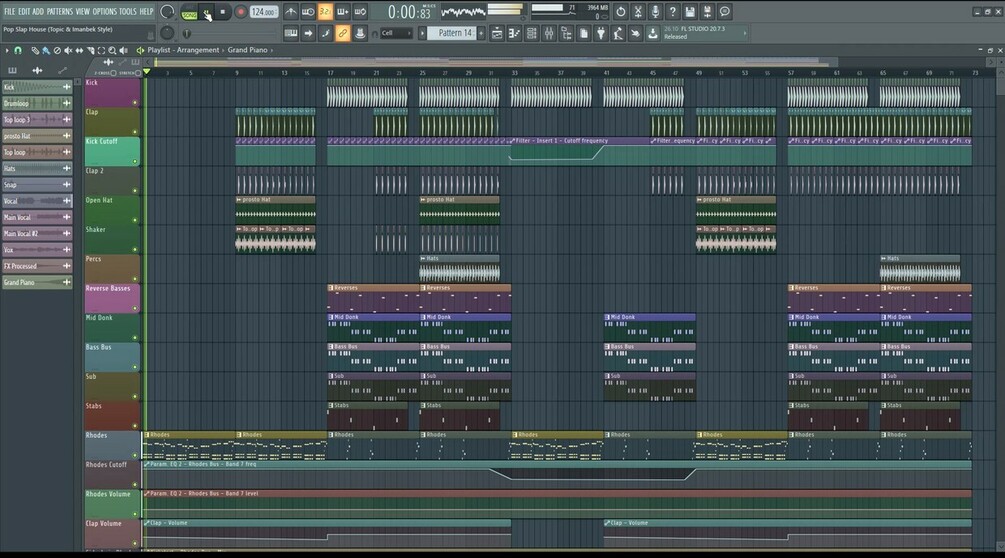Mute the Percs playlist track
1005x558 pixels.
pyautogui.click(x=135, y=279)
